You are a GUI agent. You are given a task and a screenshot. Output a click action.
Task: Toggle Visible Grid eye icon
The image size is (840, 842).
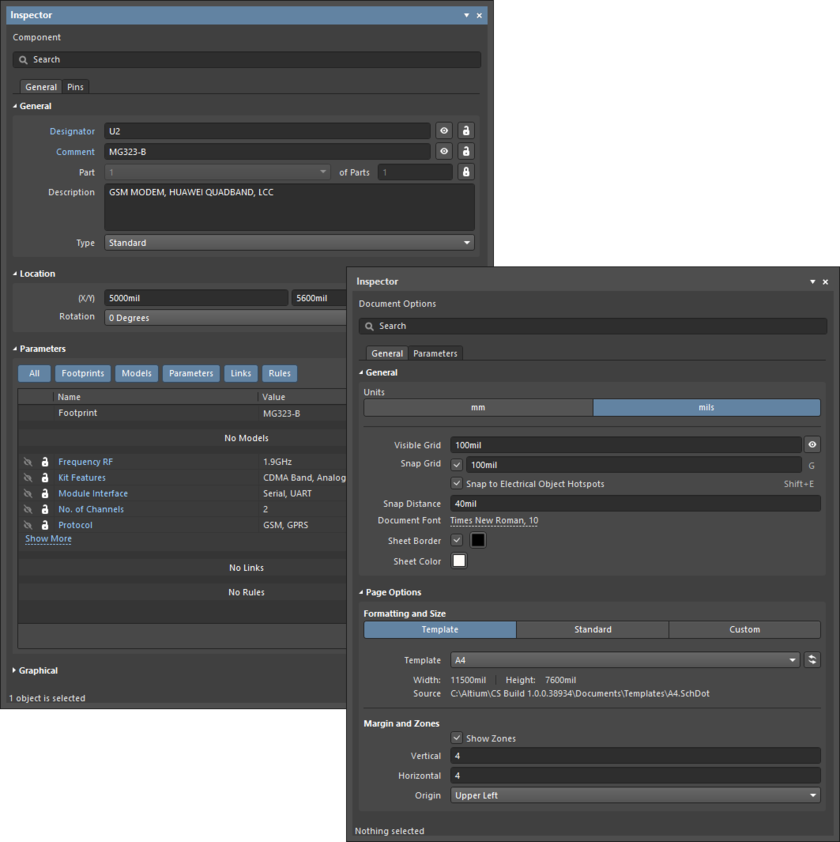click(812, 445)
